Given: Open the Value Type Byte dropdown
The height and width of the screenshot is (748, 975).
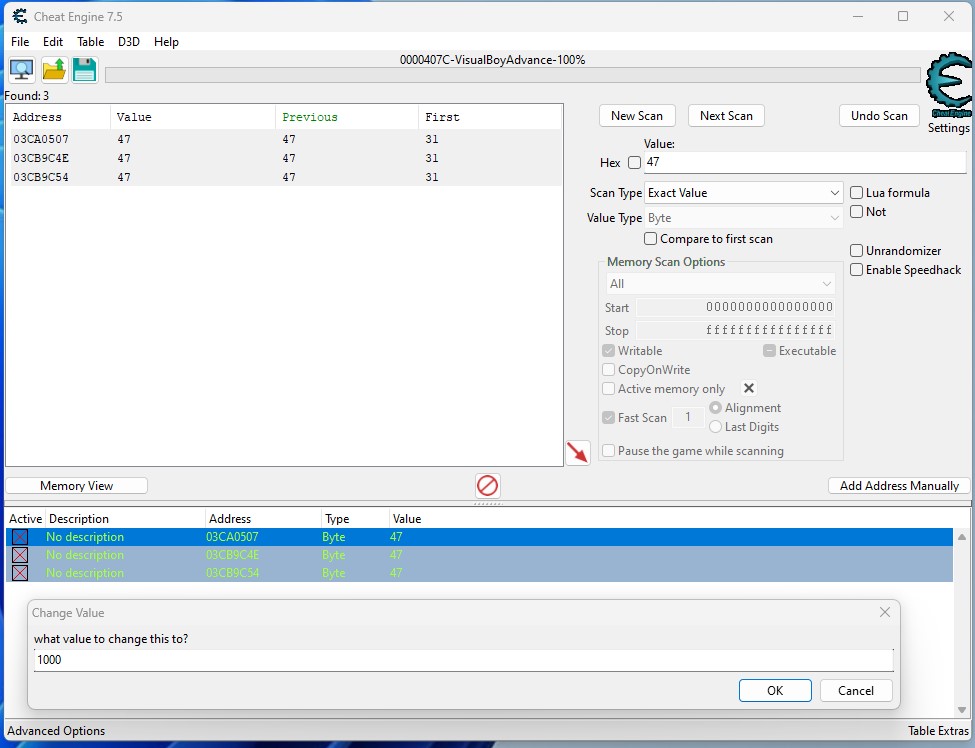Looking at the screenshot, I should coord(743,218).
